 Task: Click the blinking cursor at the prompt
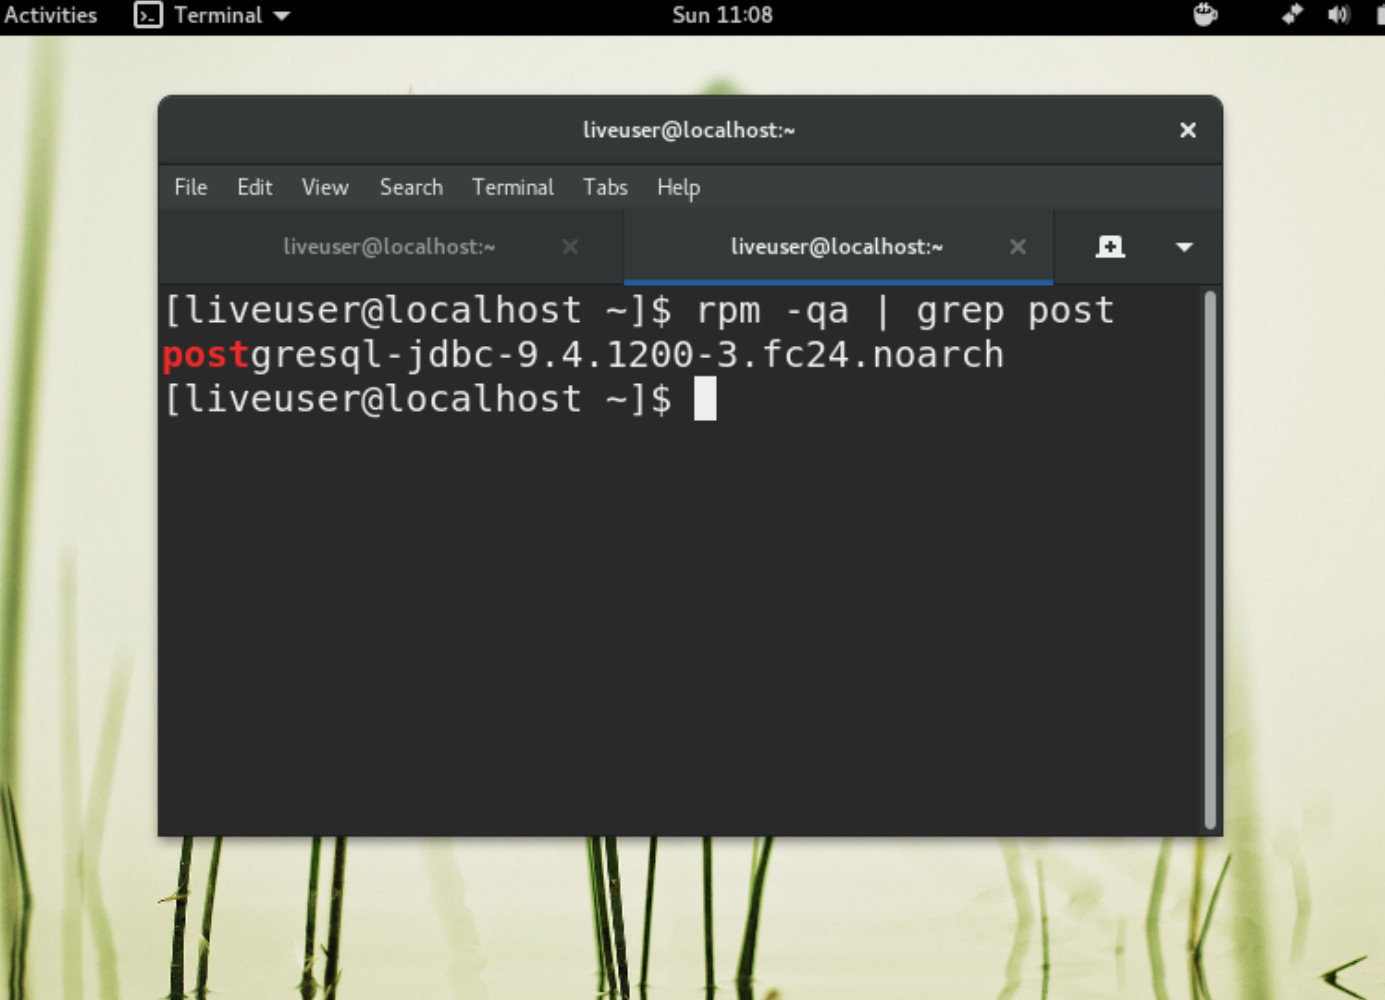(x=704, y=399)
